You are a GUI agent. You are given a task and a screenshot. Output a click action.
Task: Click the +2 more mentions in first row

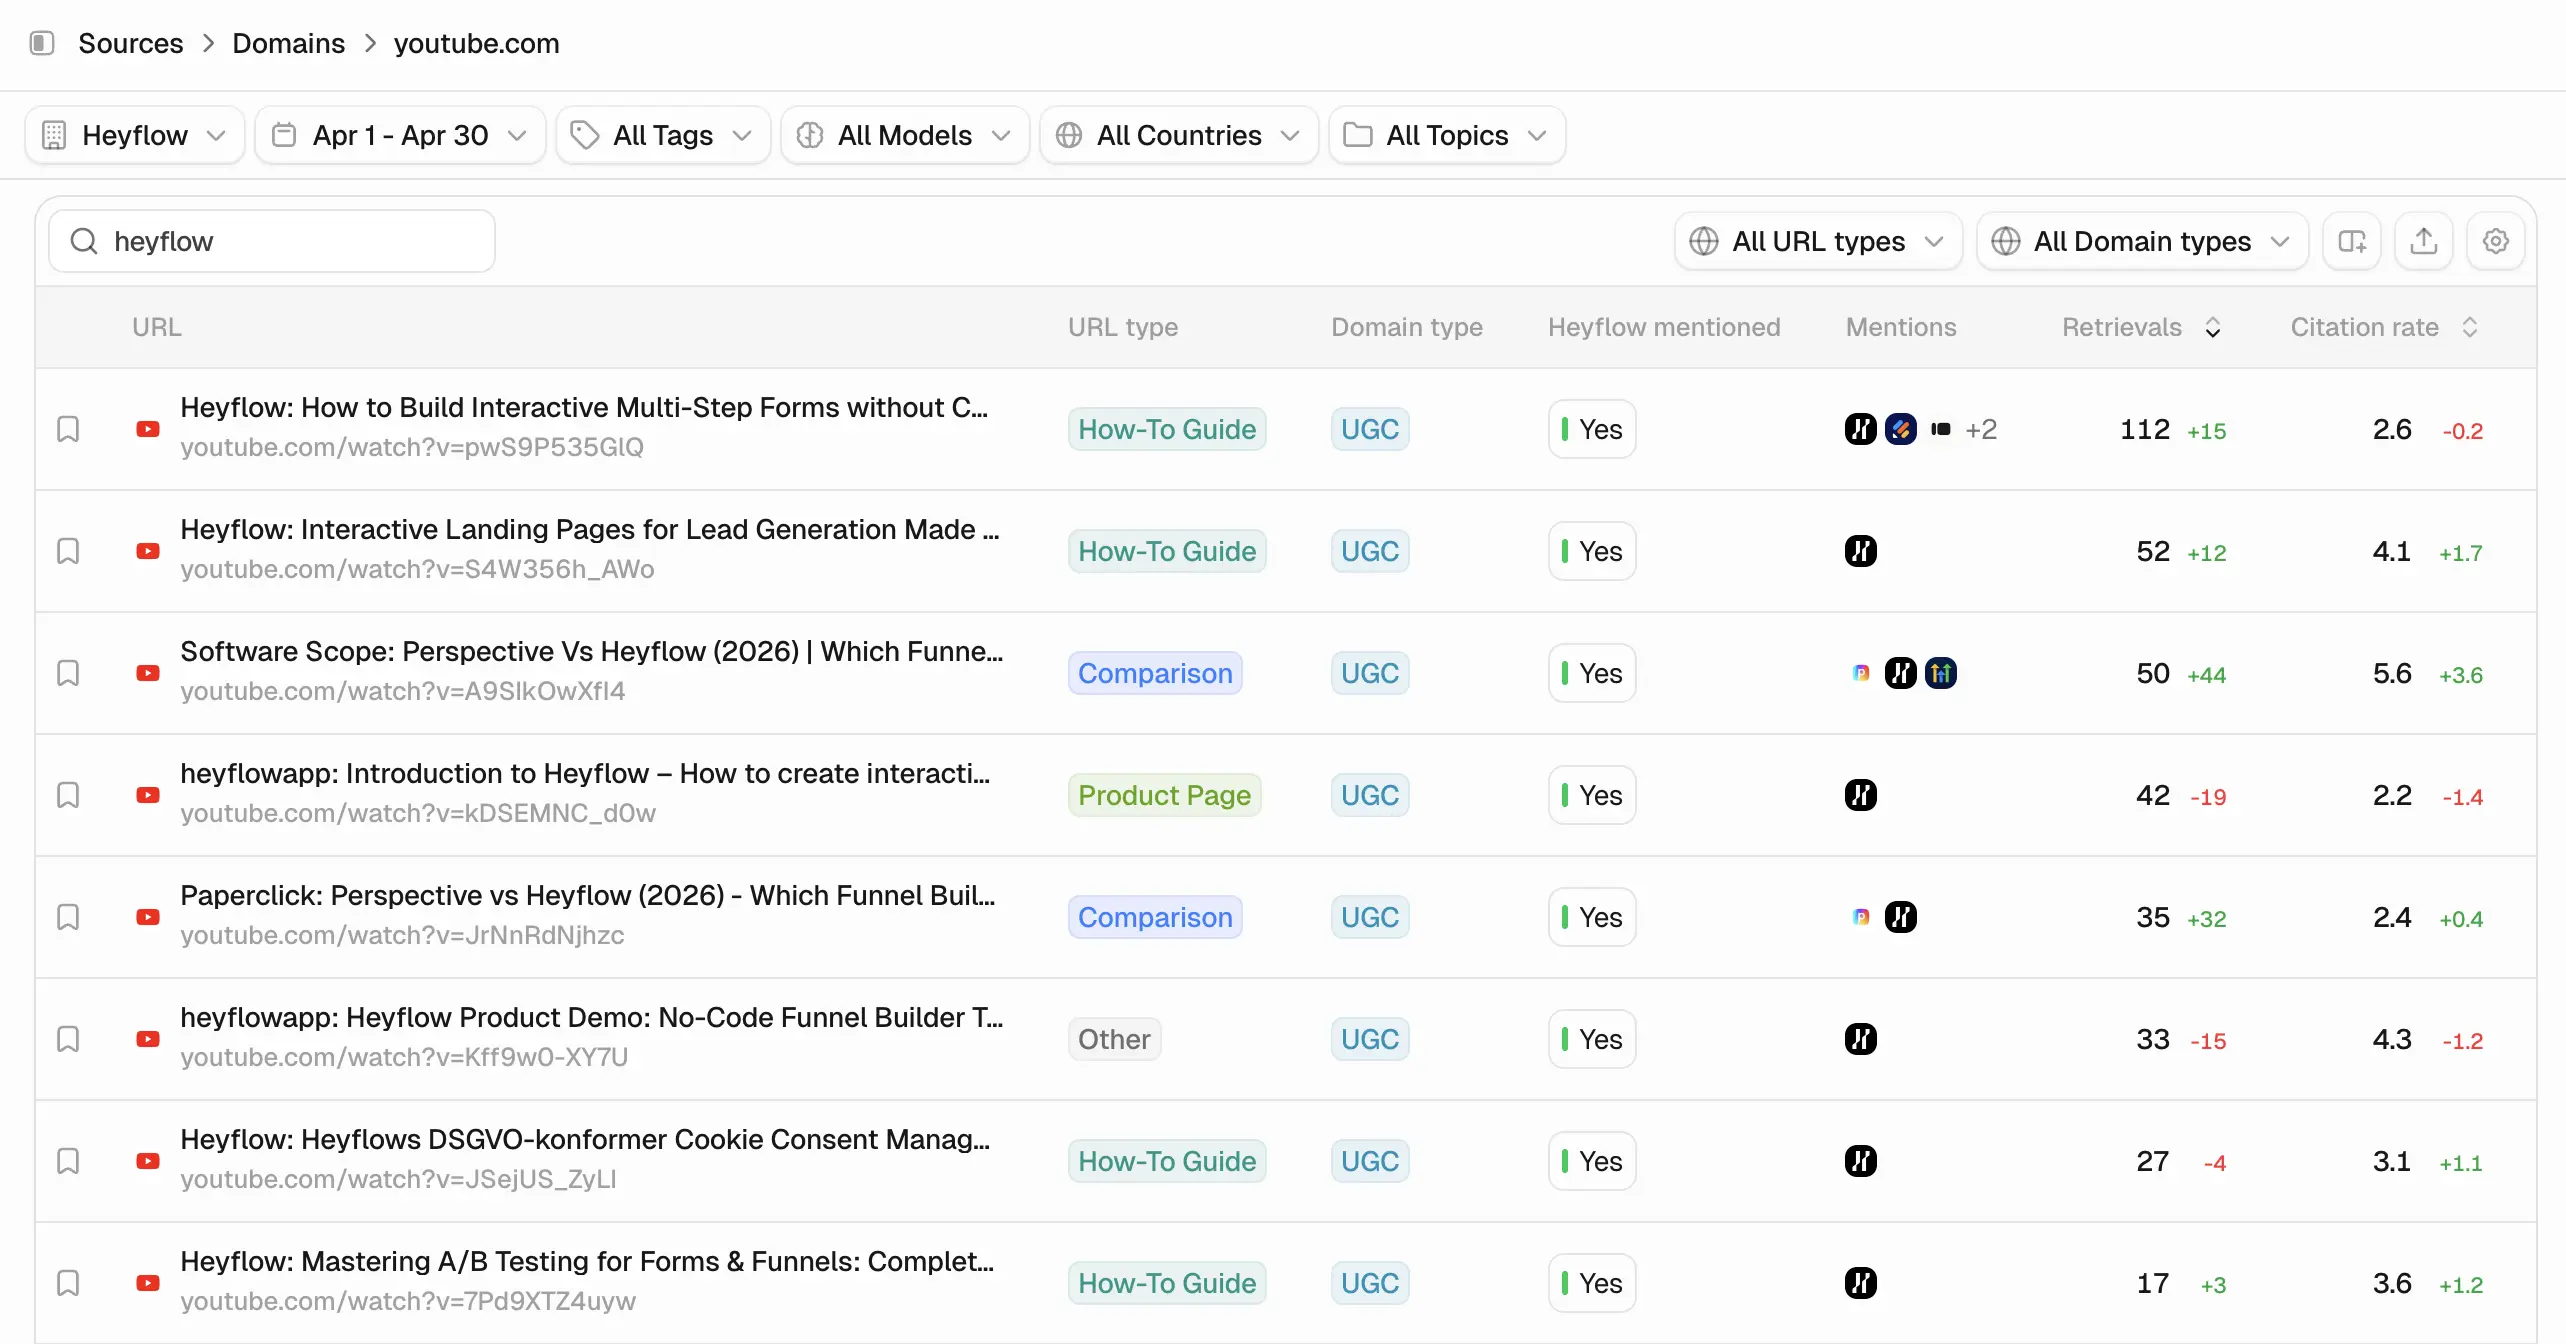click(1981, 429)
